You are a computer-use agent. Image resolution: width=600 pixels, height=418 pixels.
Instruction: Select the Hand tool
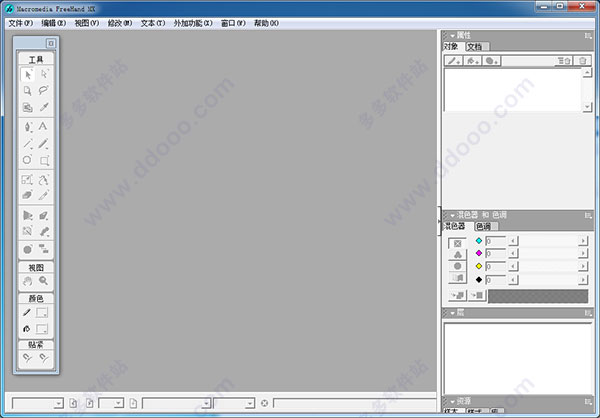(27, 281)
